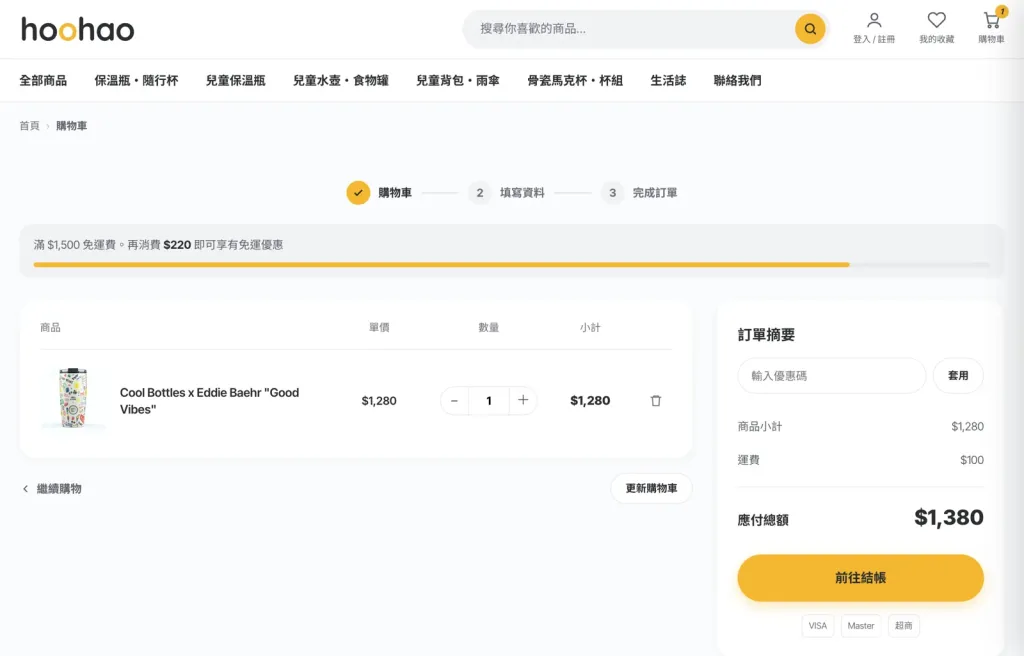Increase quantity with plus button
1024x656 pixels.
(523, 400)
